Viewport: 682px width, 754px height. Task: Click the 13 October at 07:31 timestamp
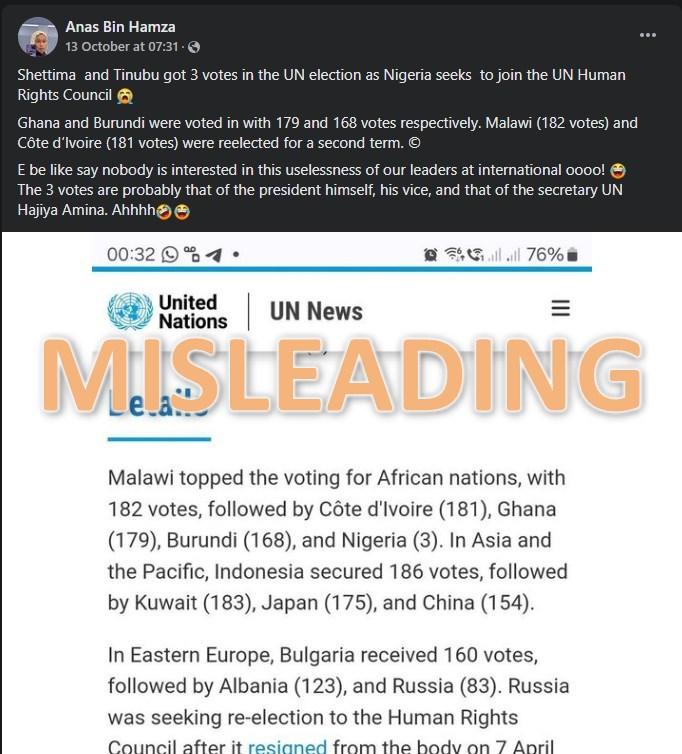point(122,47)
